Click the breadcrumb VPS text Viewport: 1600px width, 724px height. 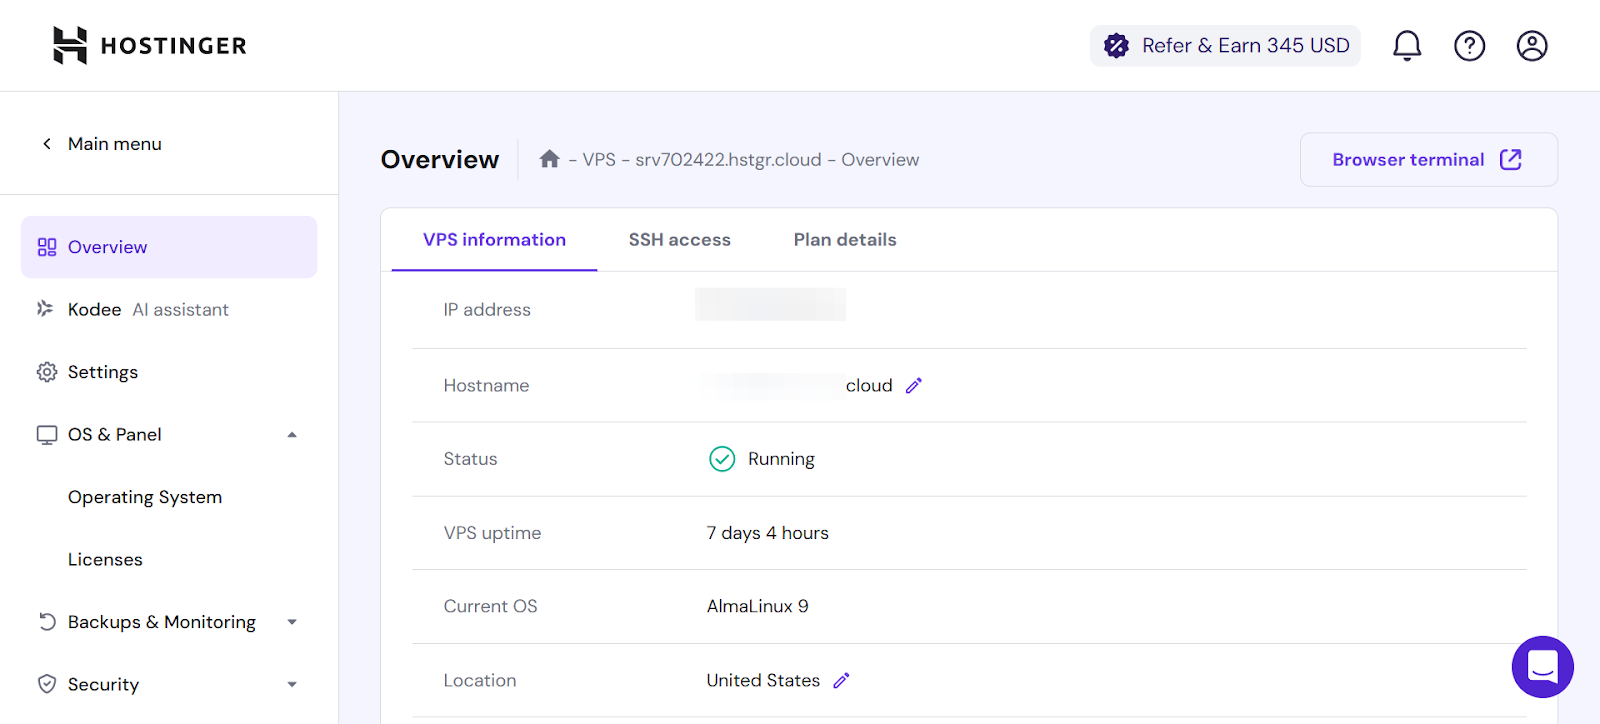coord(599,160)
